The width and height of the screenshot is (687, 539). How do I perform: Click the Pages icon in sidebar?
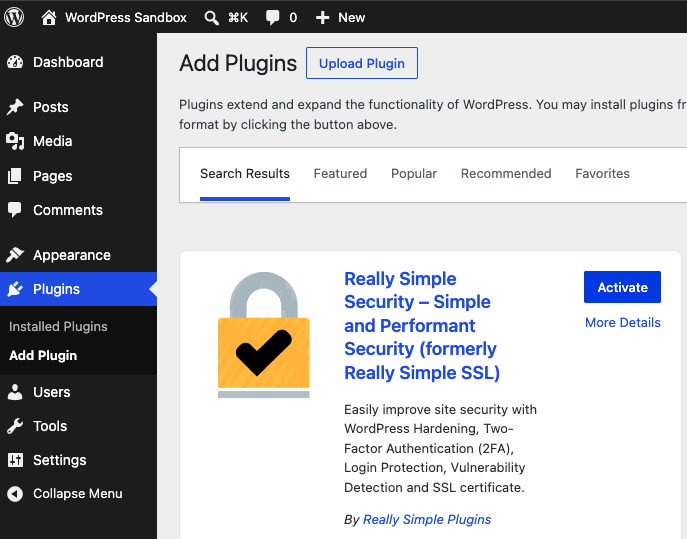tap(14, 176)
